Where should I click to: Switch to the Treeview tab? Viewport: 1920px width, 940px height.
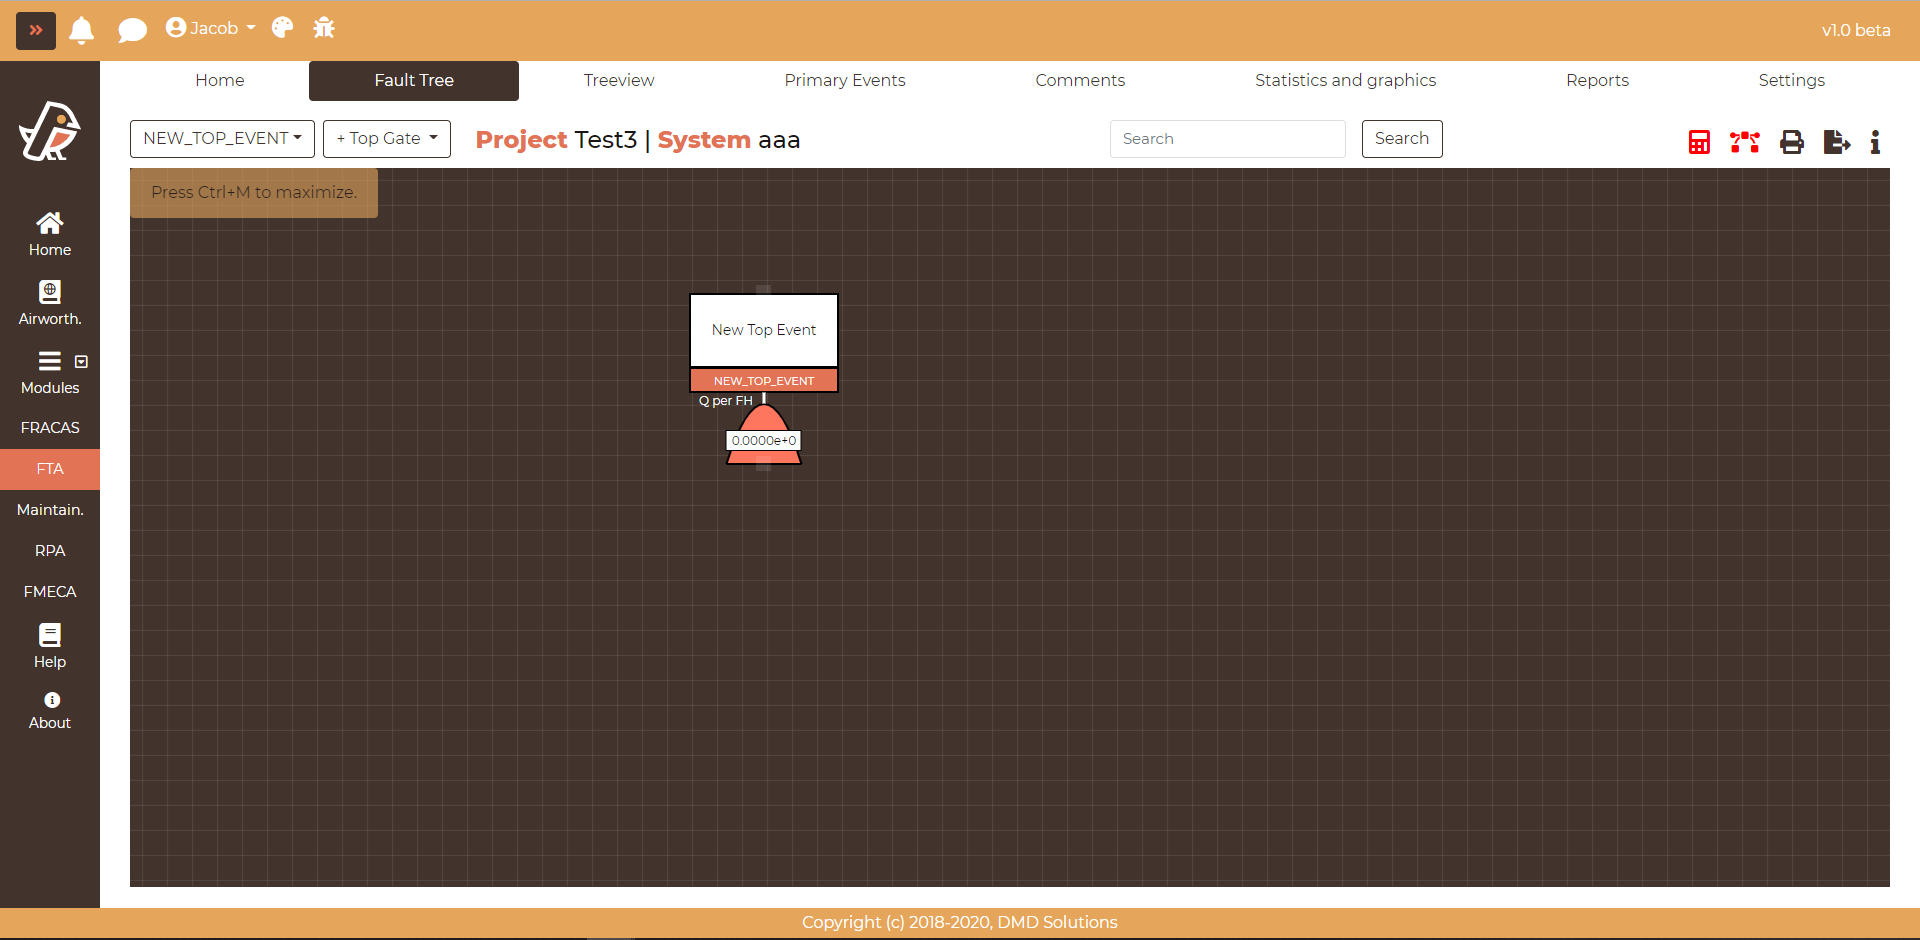click(619, 80)
